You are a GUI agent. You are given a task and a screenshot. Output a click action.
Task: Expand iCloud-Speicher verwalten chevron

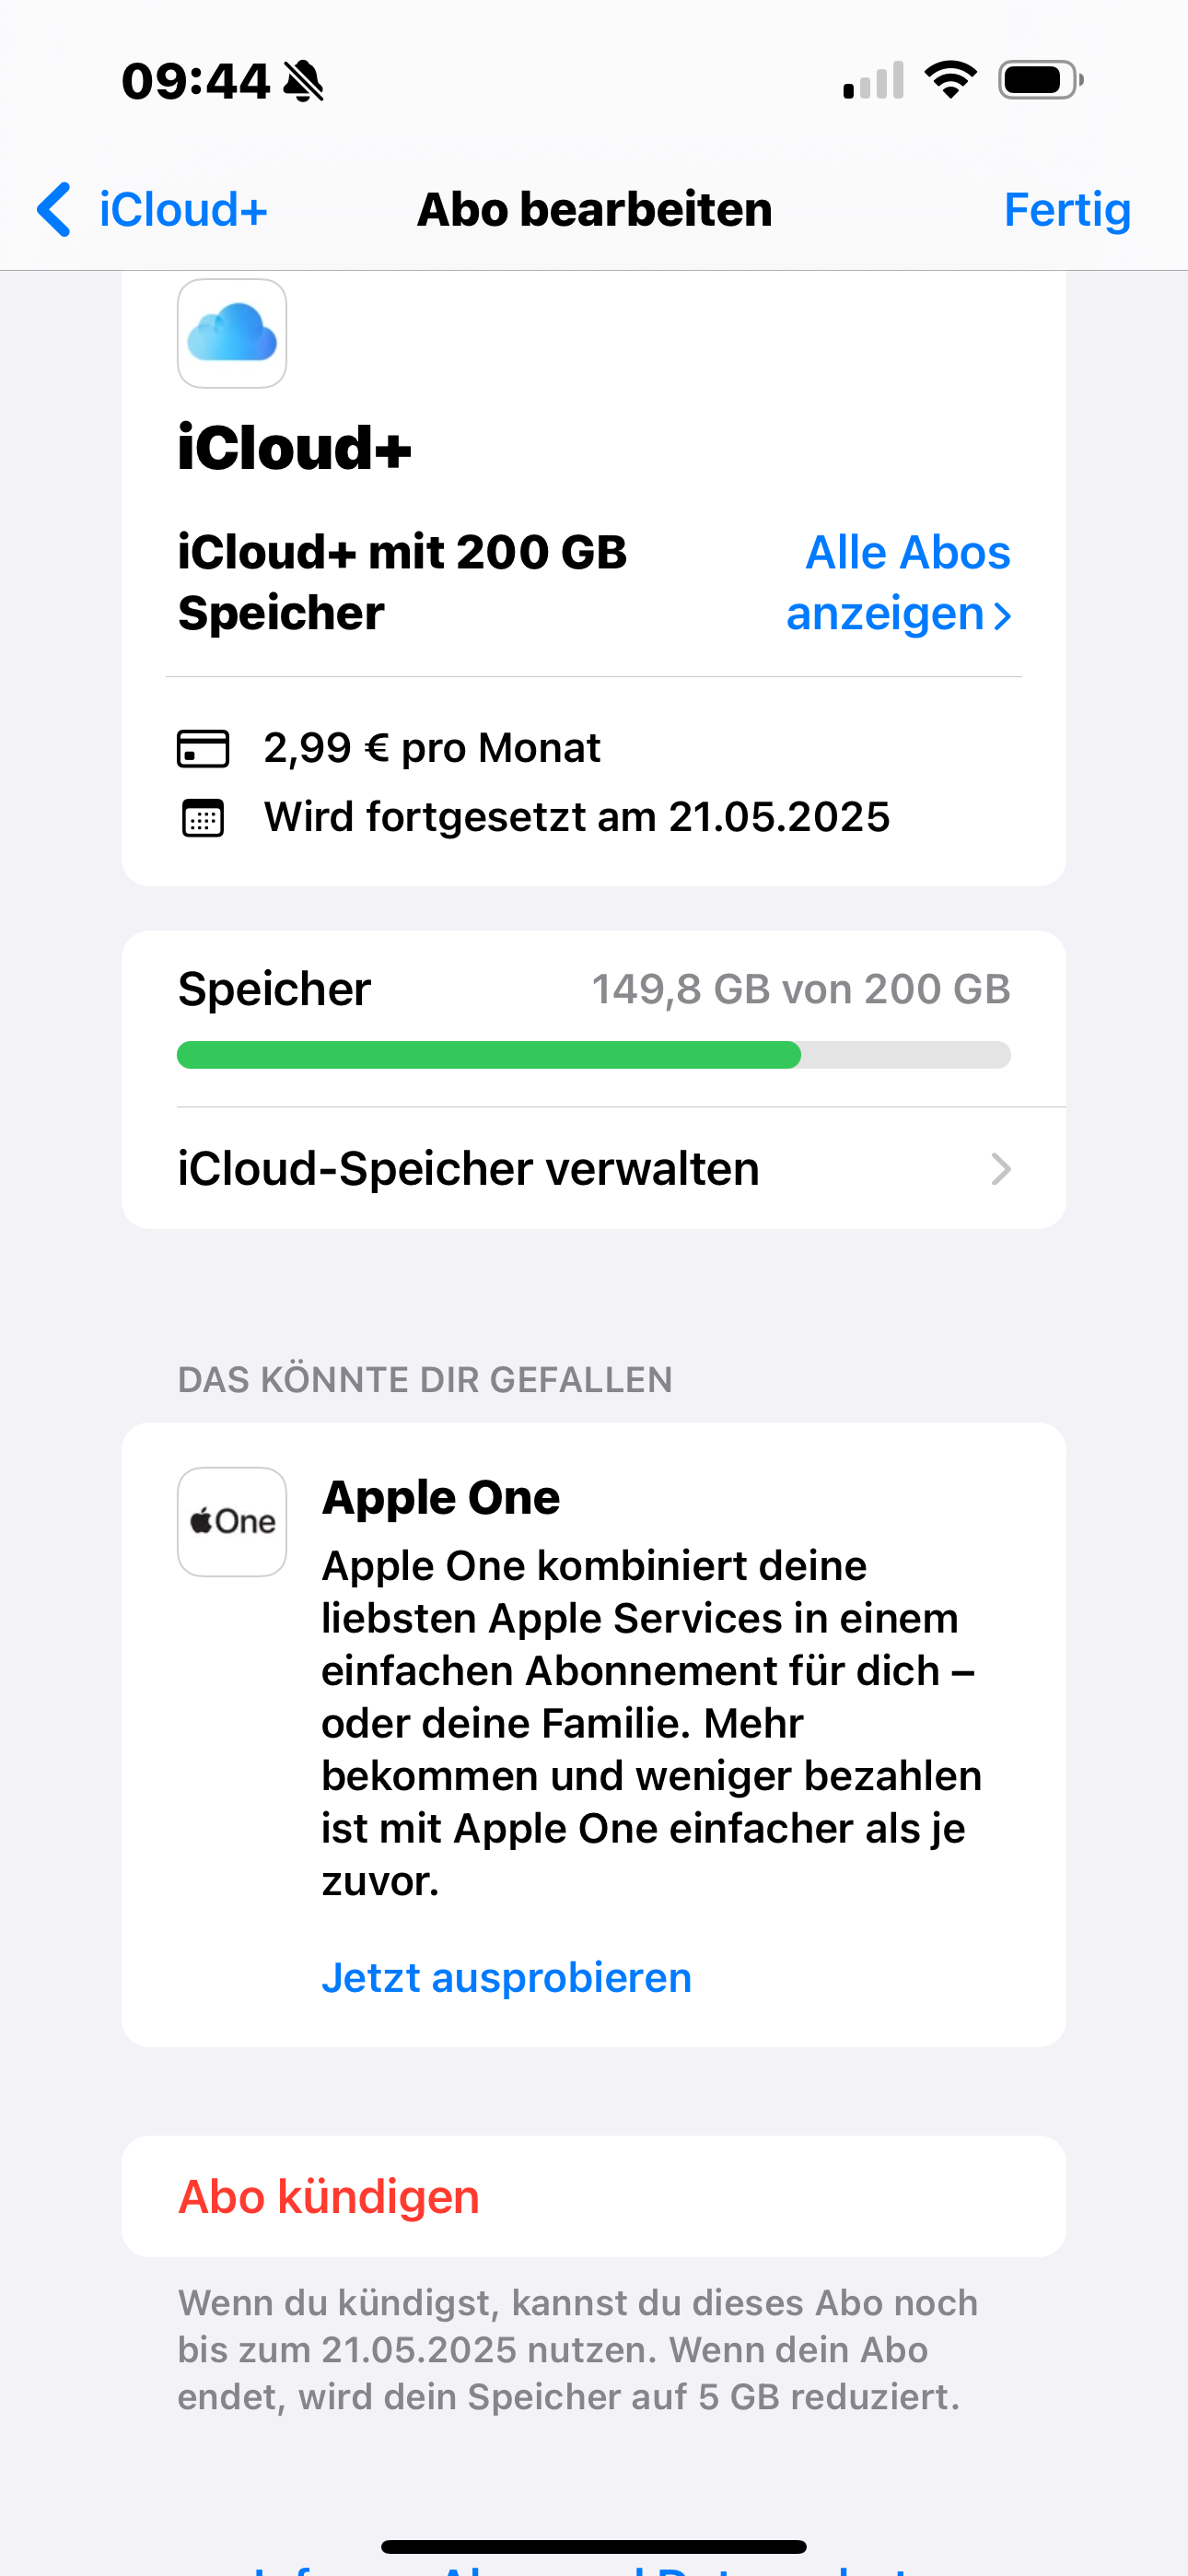[x=1000, y=1168]
